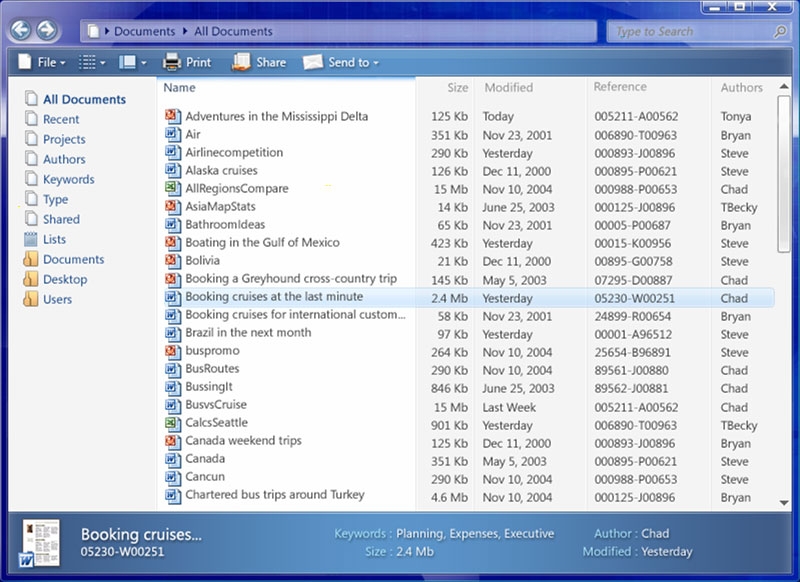Click the Back navigation arrow button

pyautogui.click(x=20, y=30)
